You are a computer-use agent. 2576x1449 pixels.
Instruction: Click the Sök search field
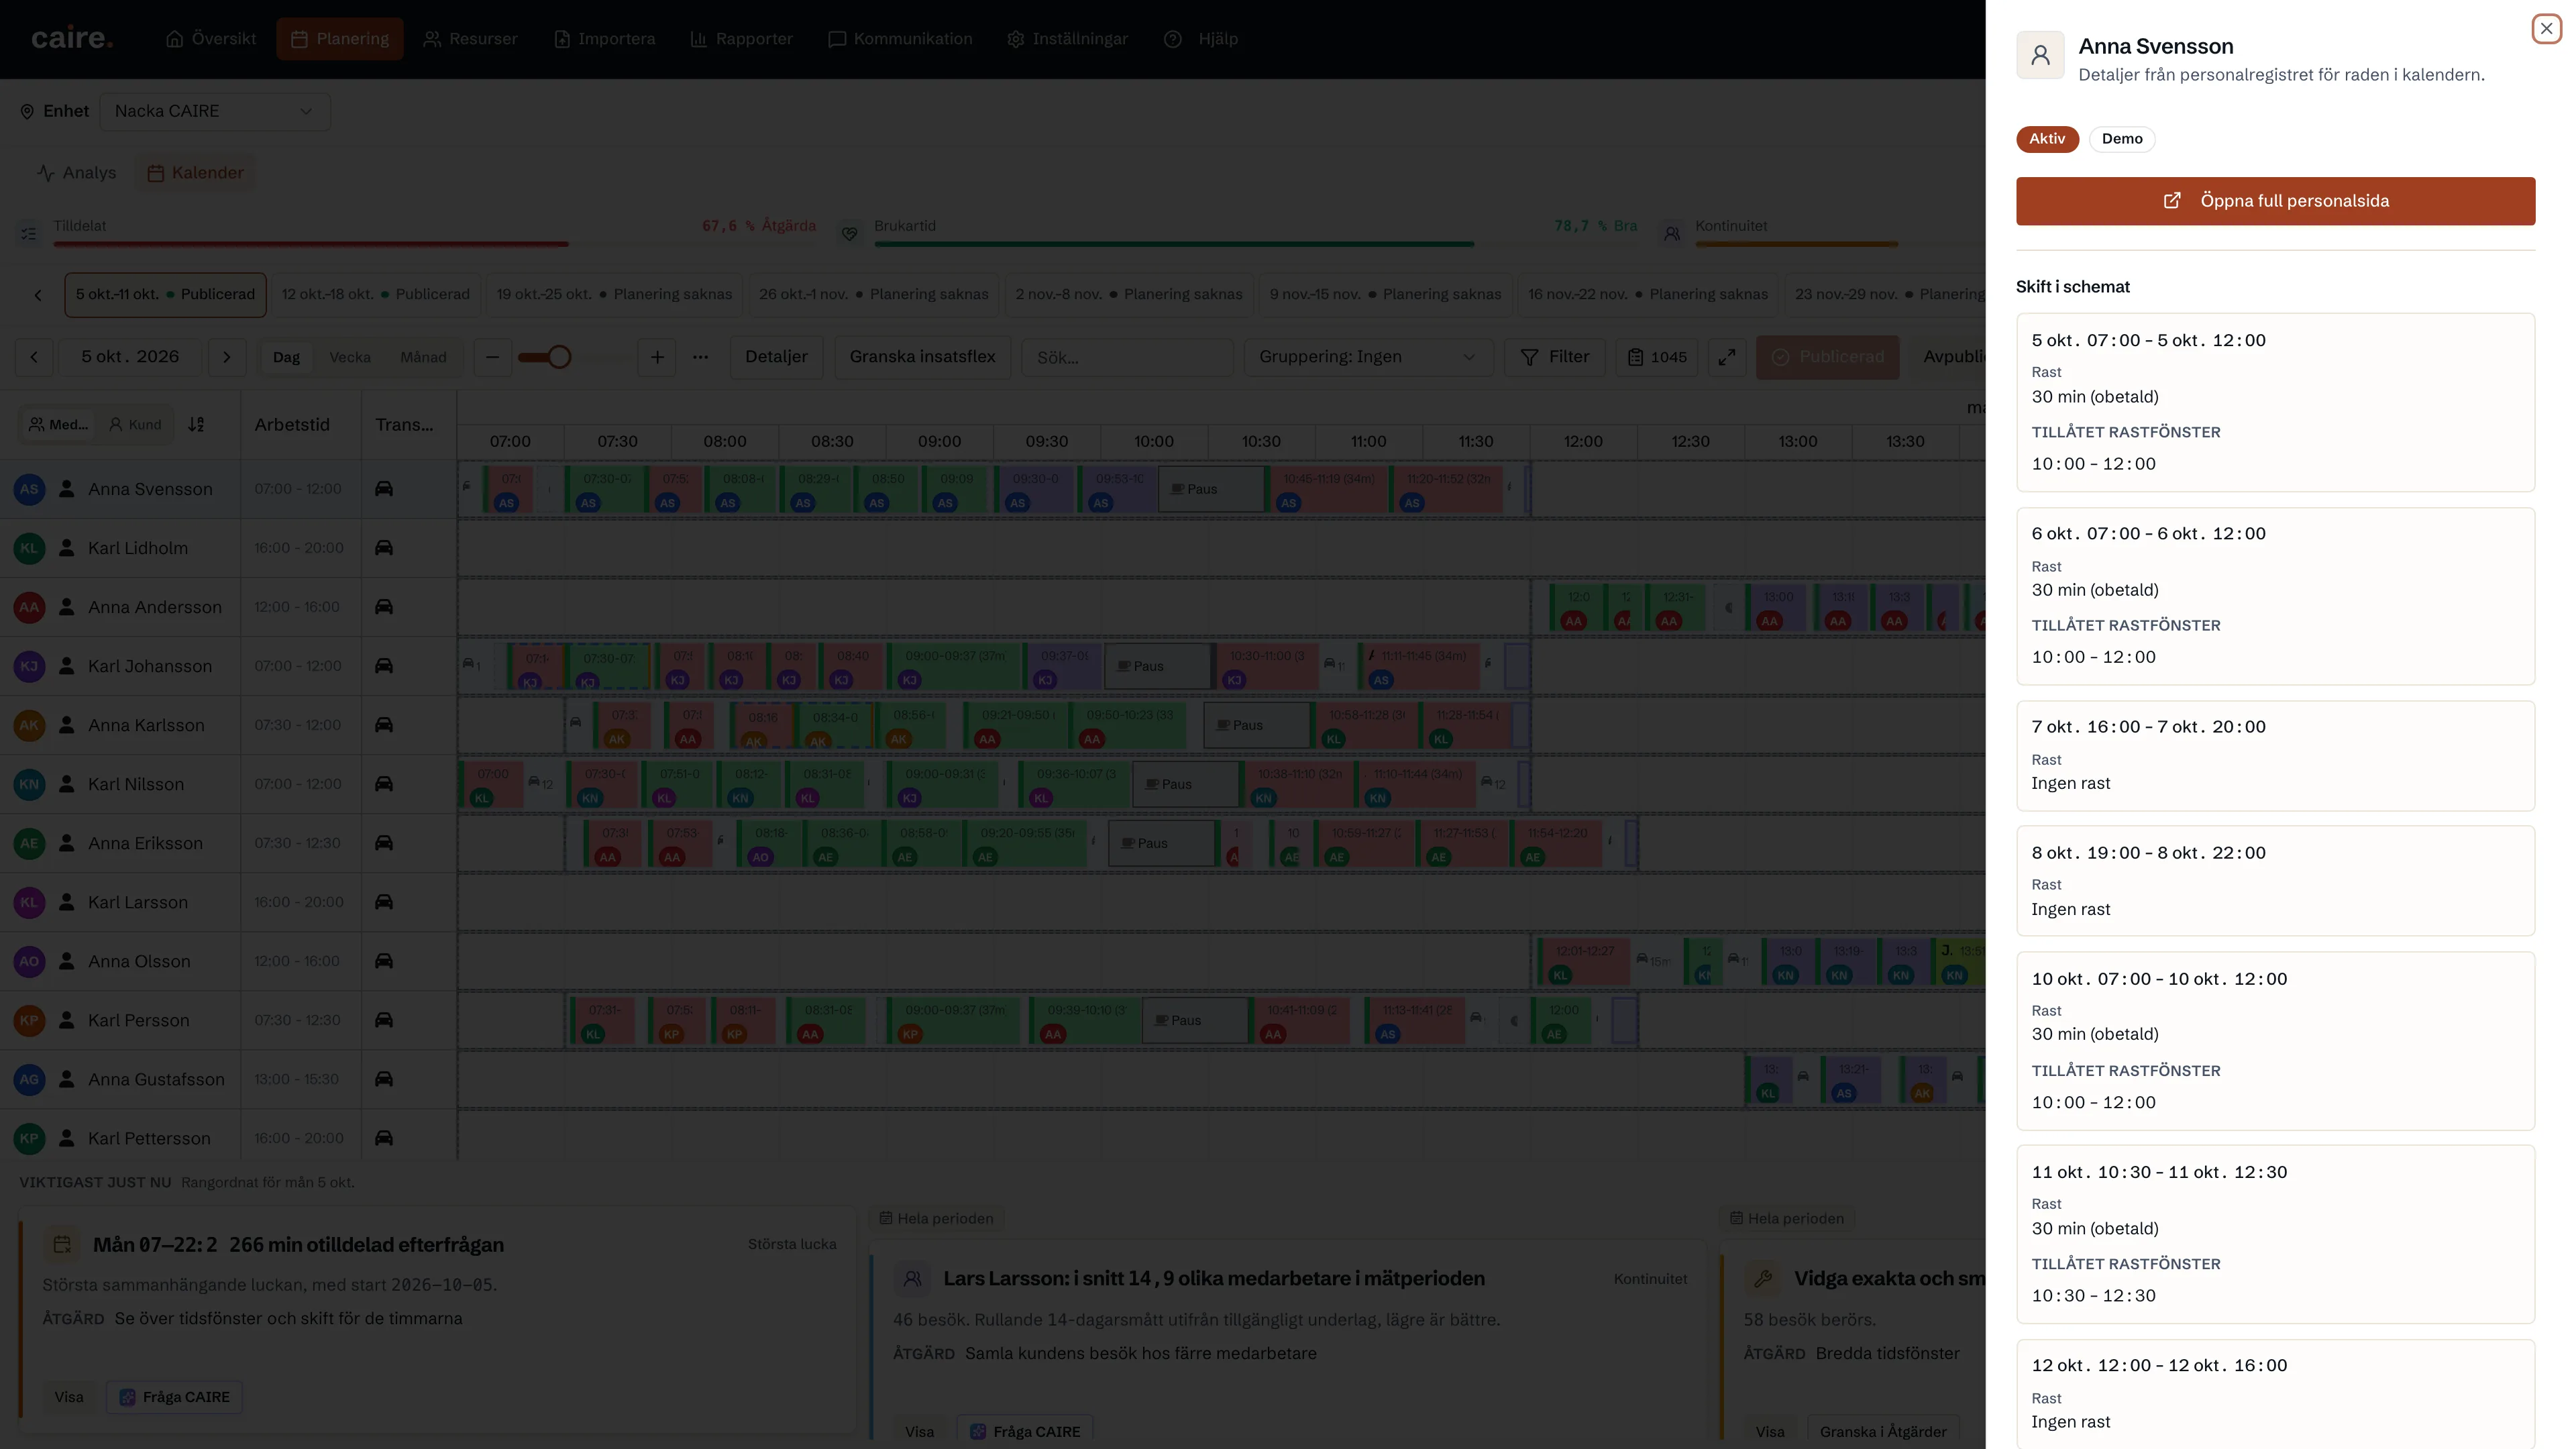tap(1127, 357)
